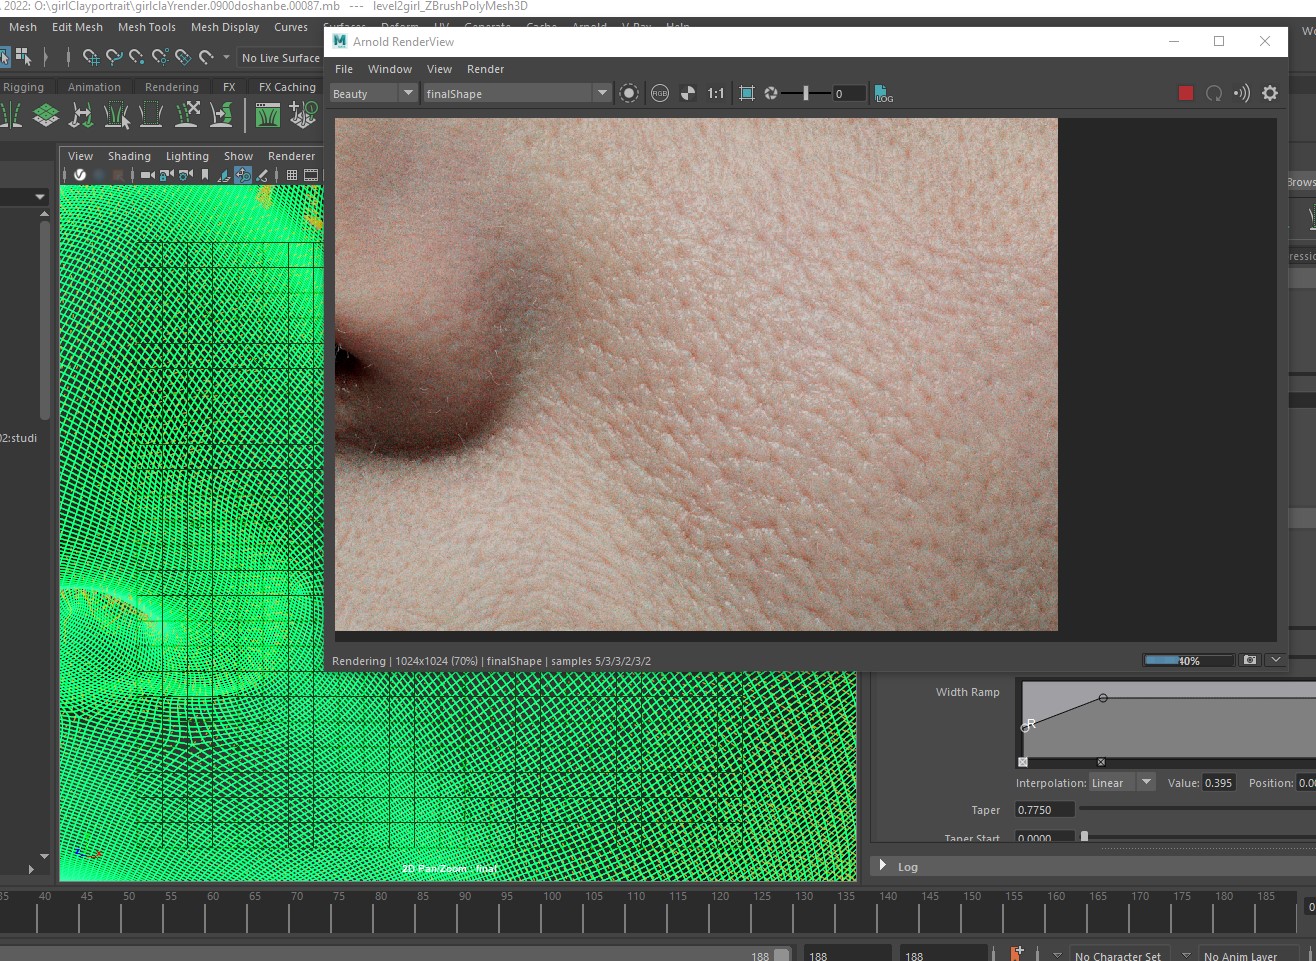Switch to the Rendering shelf tab
The width and height of the screenshot is (1316, 961).
pyautogui.click(x=172, y=87)
